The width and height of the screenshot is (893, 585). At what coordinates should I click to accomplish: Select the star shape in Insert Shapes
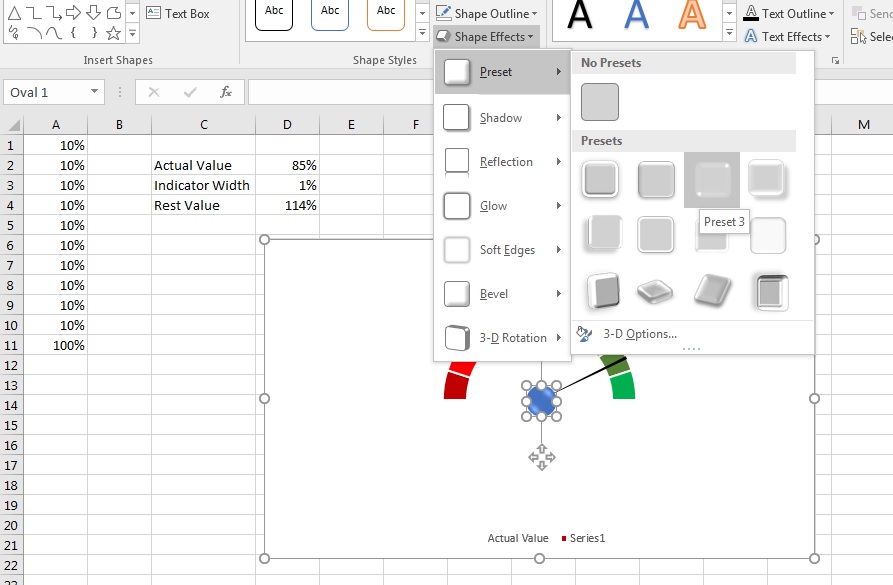click(113, 32)
